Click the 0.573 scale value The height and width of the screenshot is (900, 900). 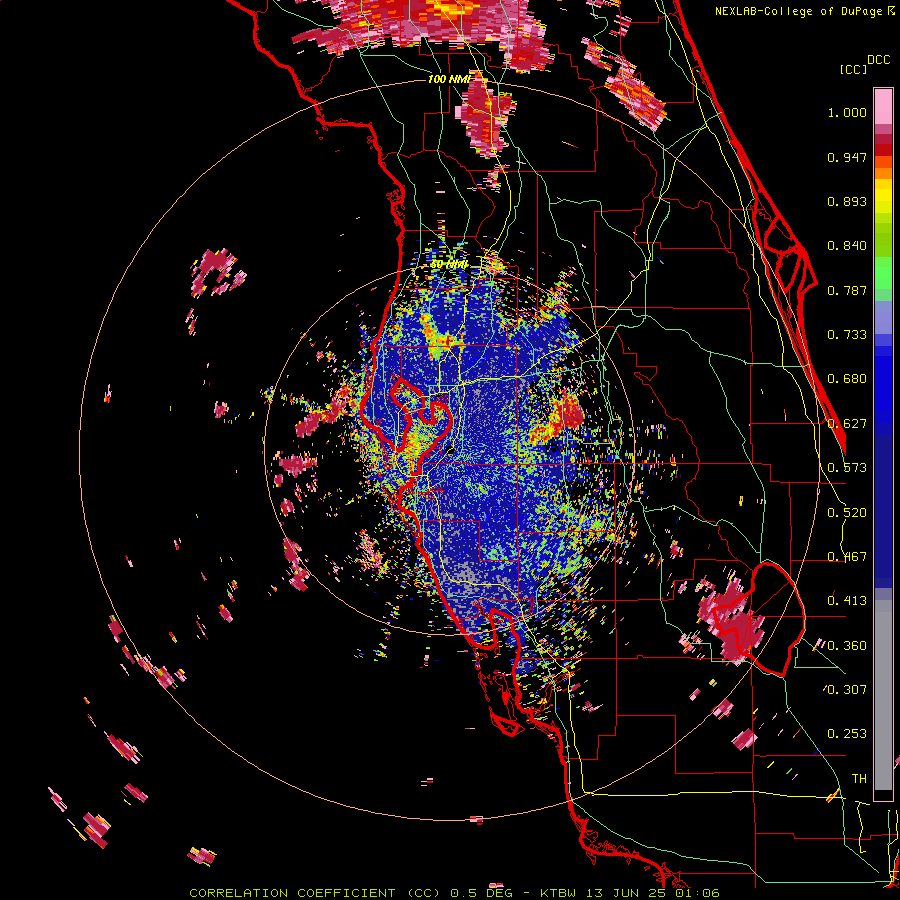click(847, 468)
